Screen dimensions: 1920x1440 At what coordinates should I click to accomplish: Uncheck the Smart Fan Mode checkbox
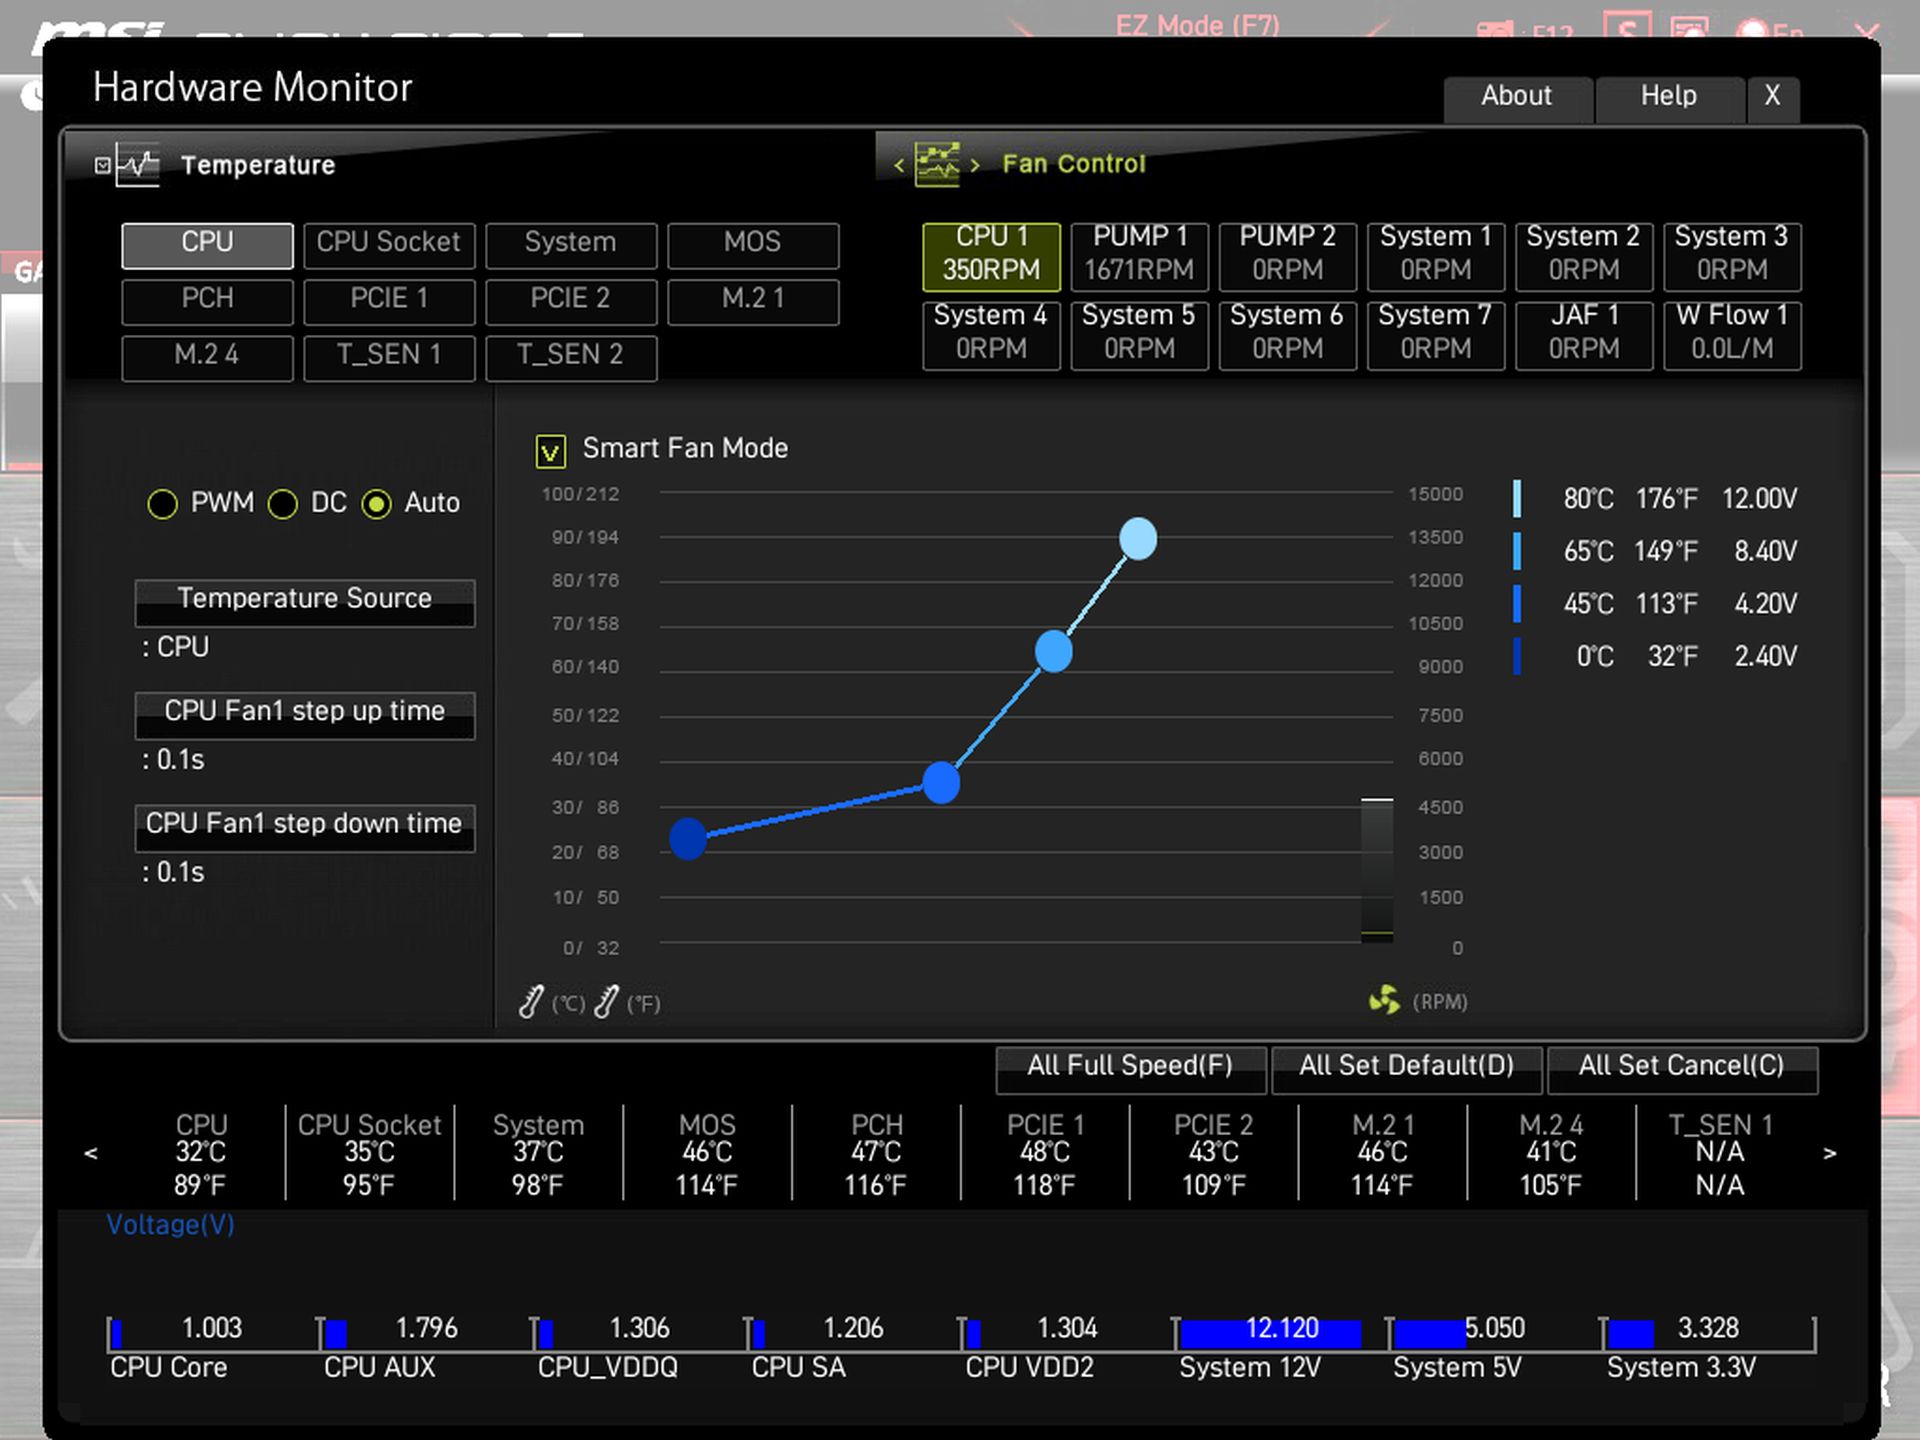click(x=551, y=451)
